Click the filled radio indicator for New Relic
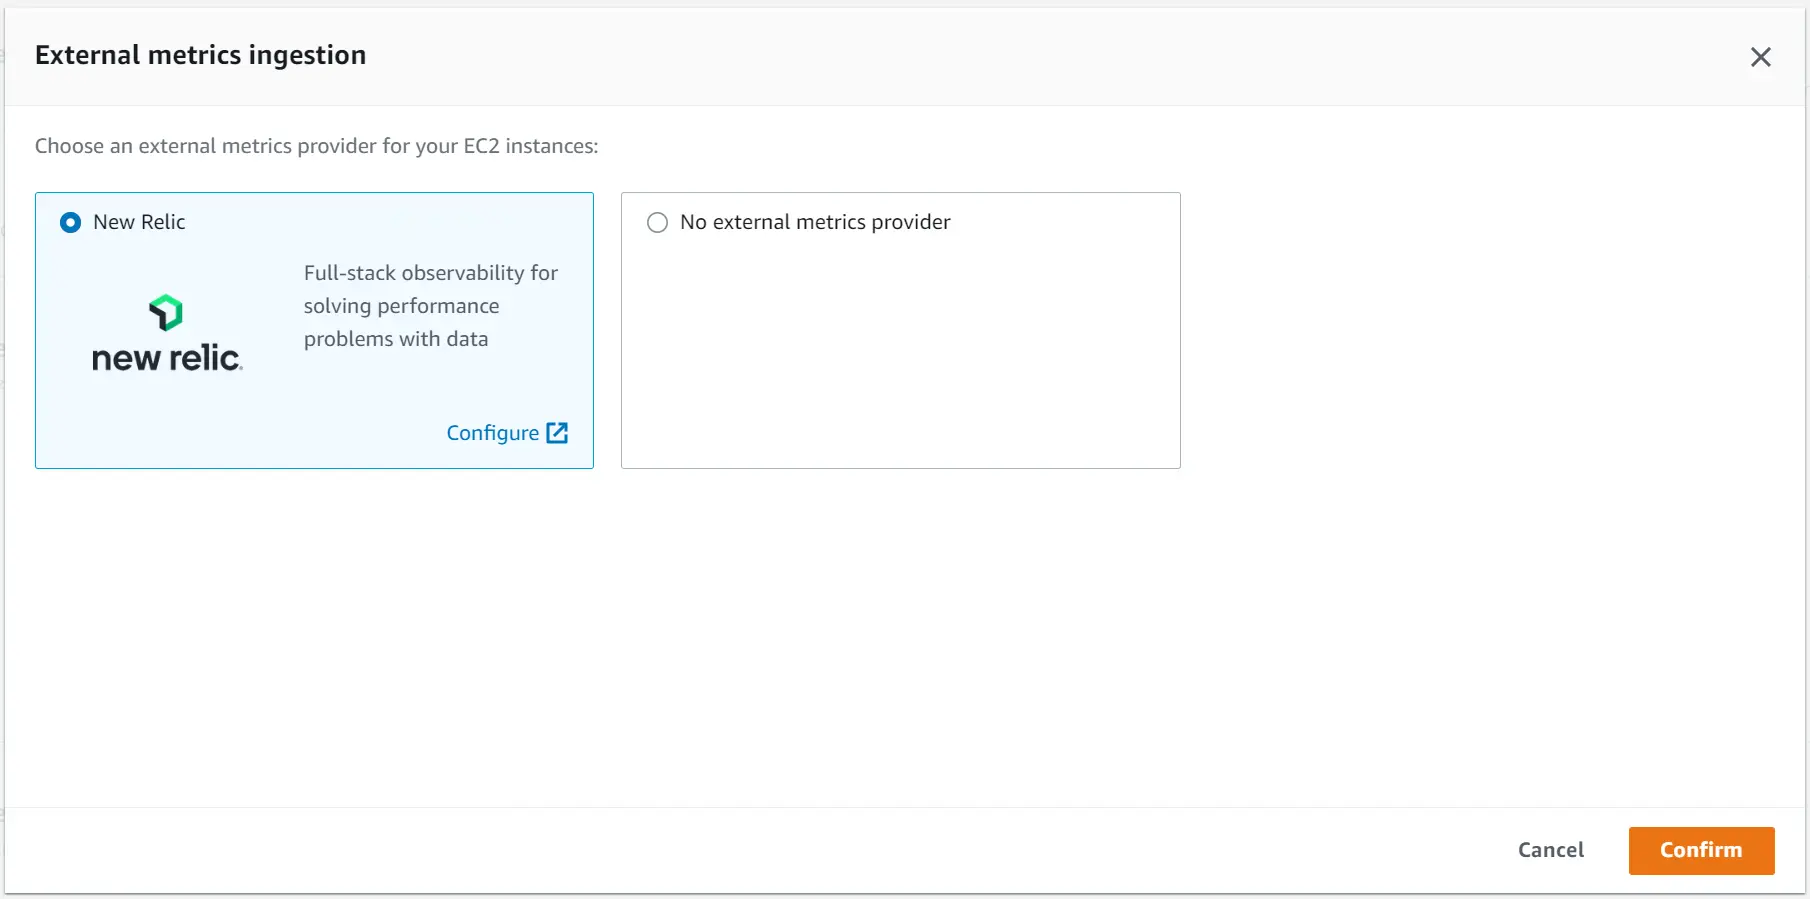This screenshot has width=1810, height=899. 70,222
